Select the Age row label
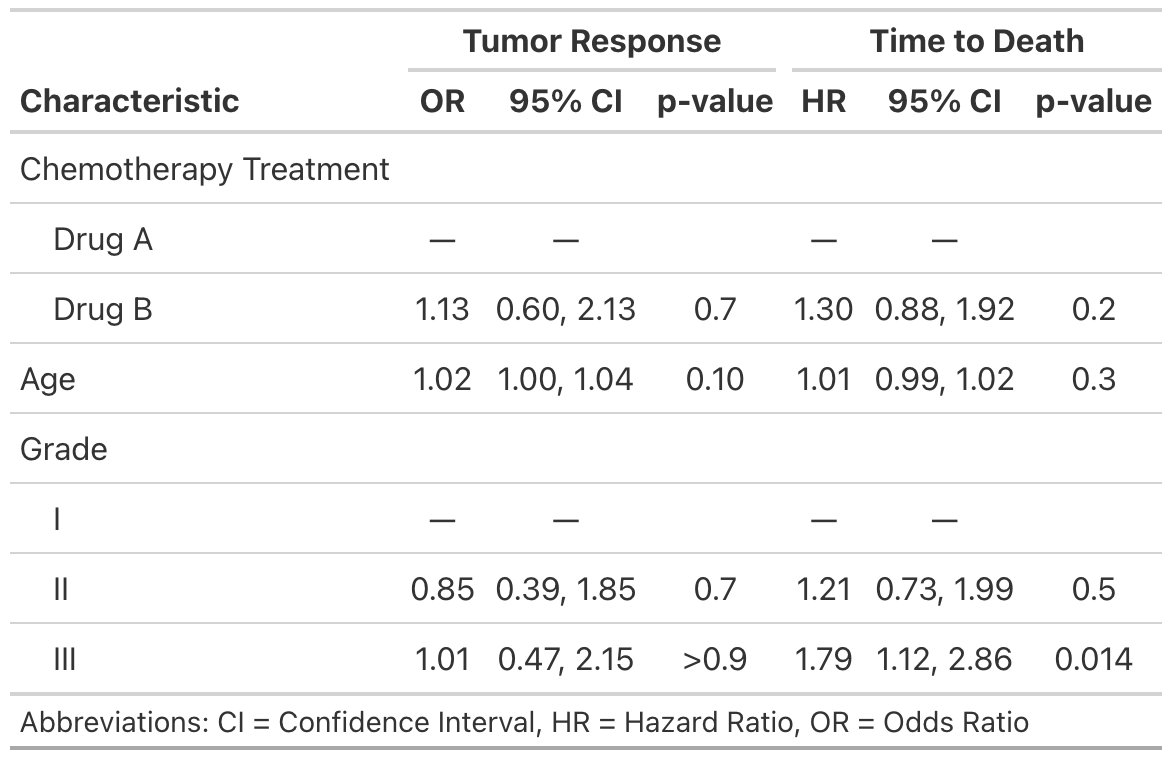1172x758 pixels. (x=47, y=379)
